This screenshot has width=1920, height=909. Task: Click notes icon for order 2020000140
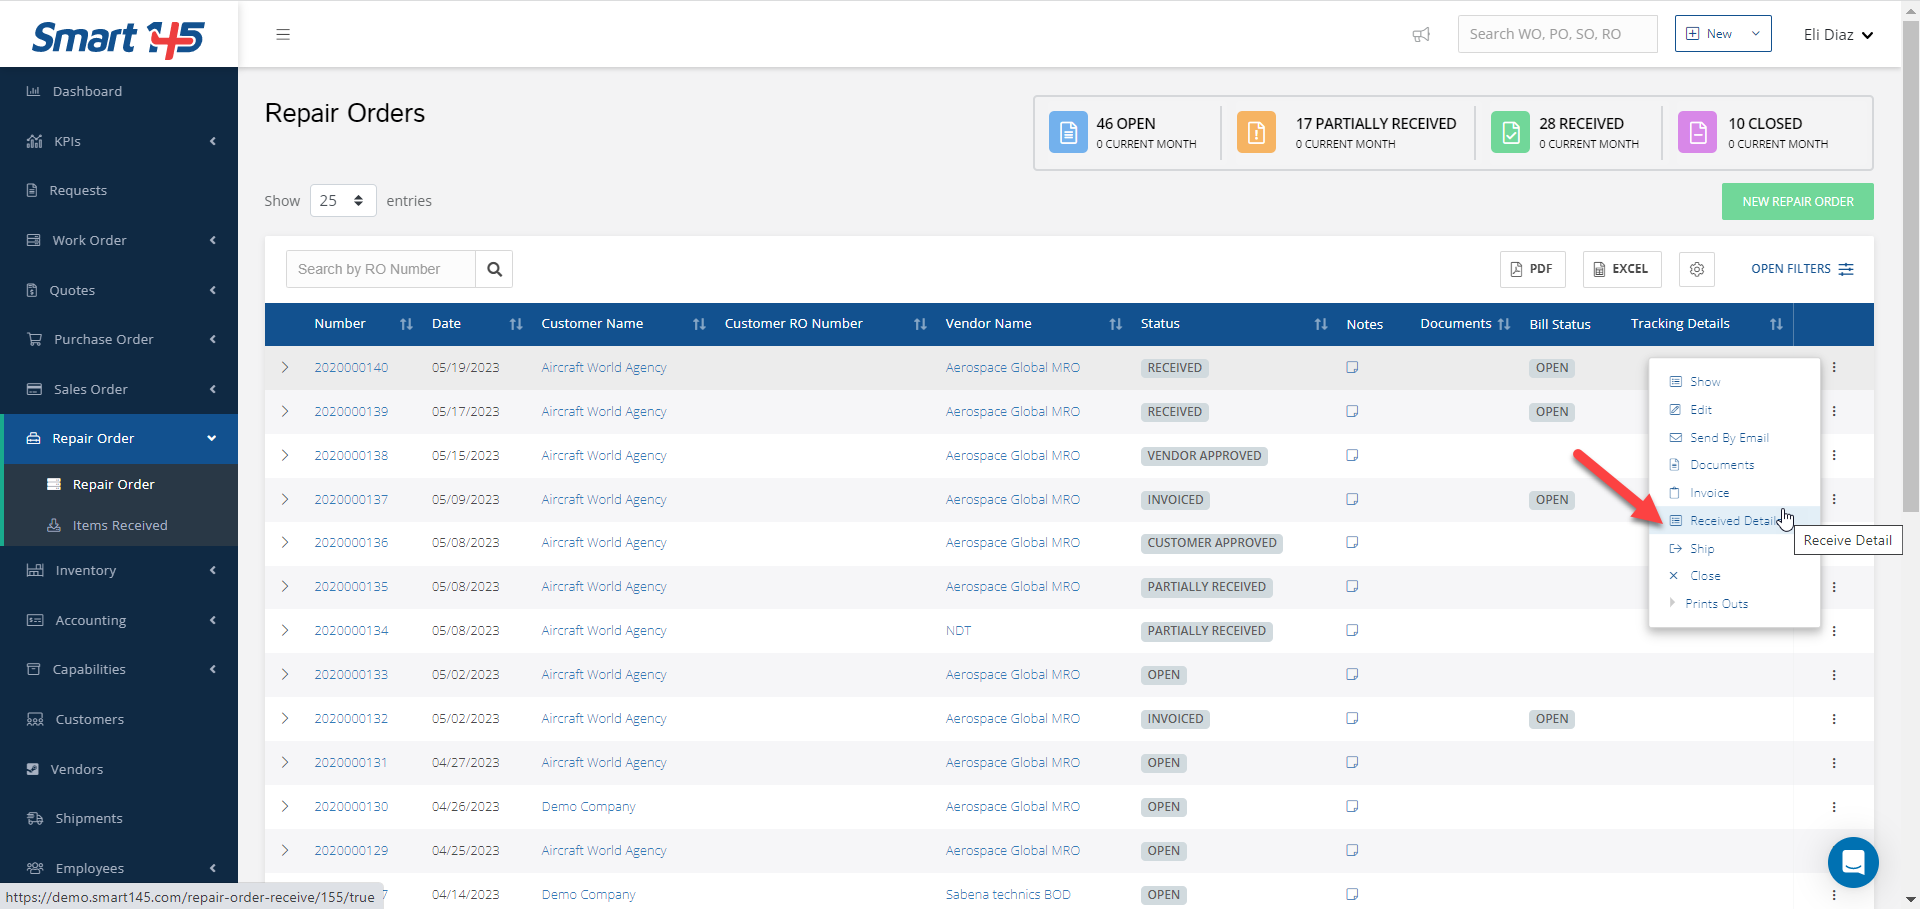click(x=1352, y=368)
